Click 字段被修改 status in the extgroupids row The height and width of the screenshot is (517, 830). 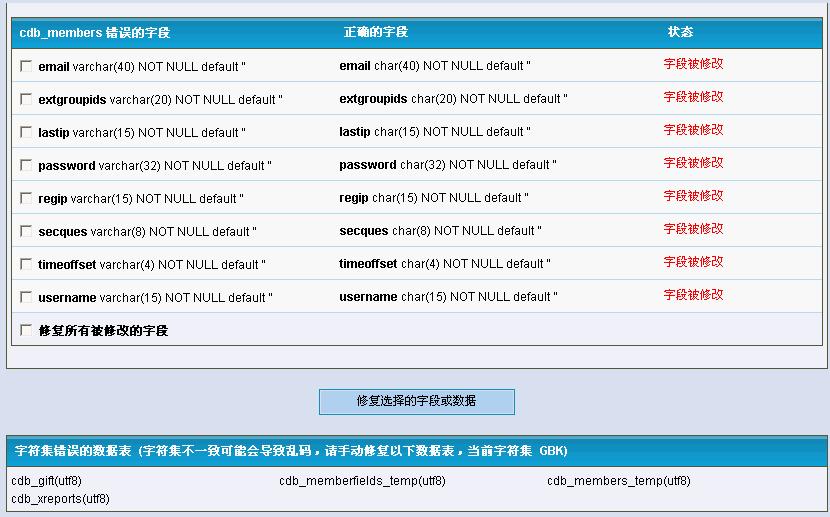point(693,97)
